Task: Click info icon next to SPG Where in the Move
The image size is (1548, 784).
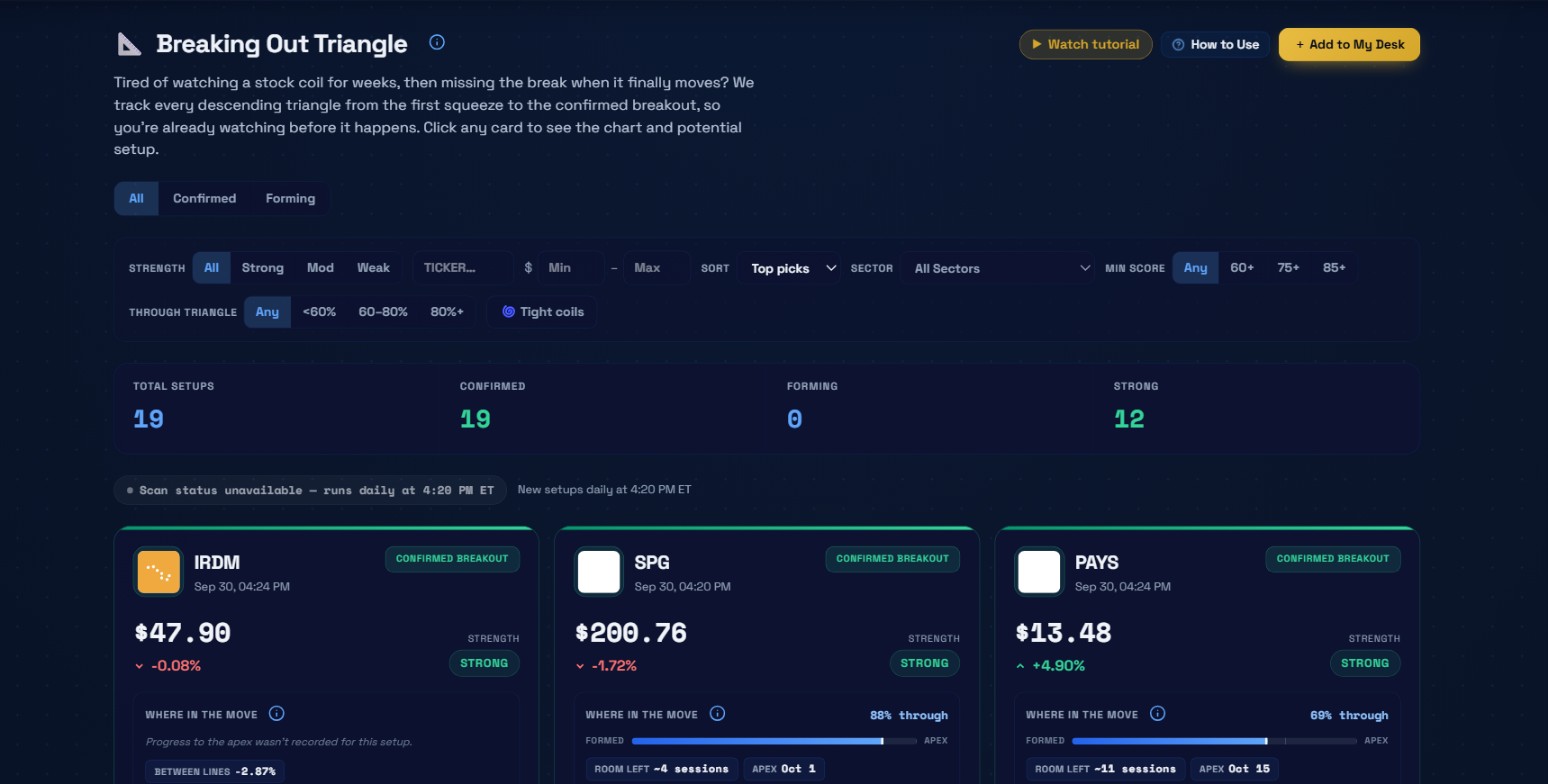Action: (717, 714)
